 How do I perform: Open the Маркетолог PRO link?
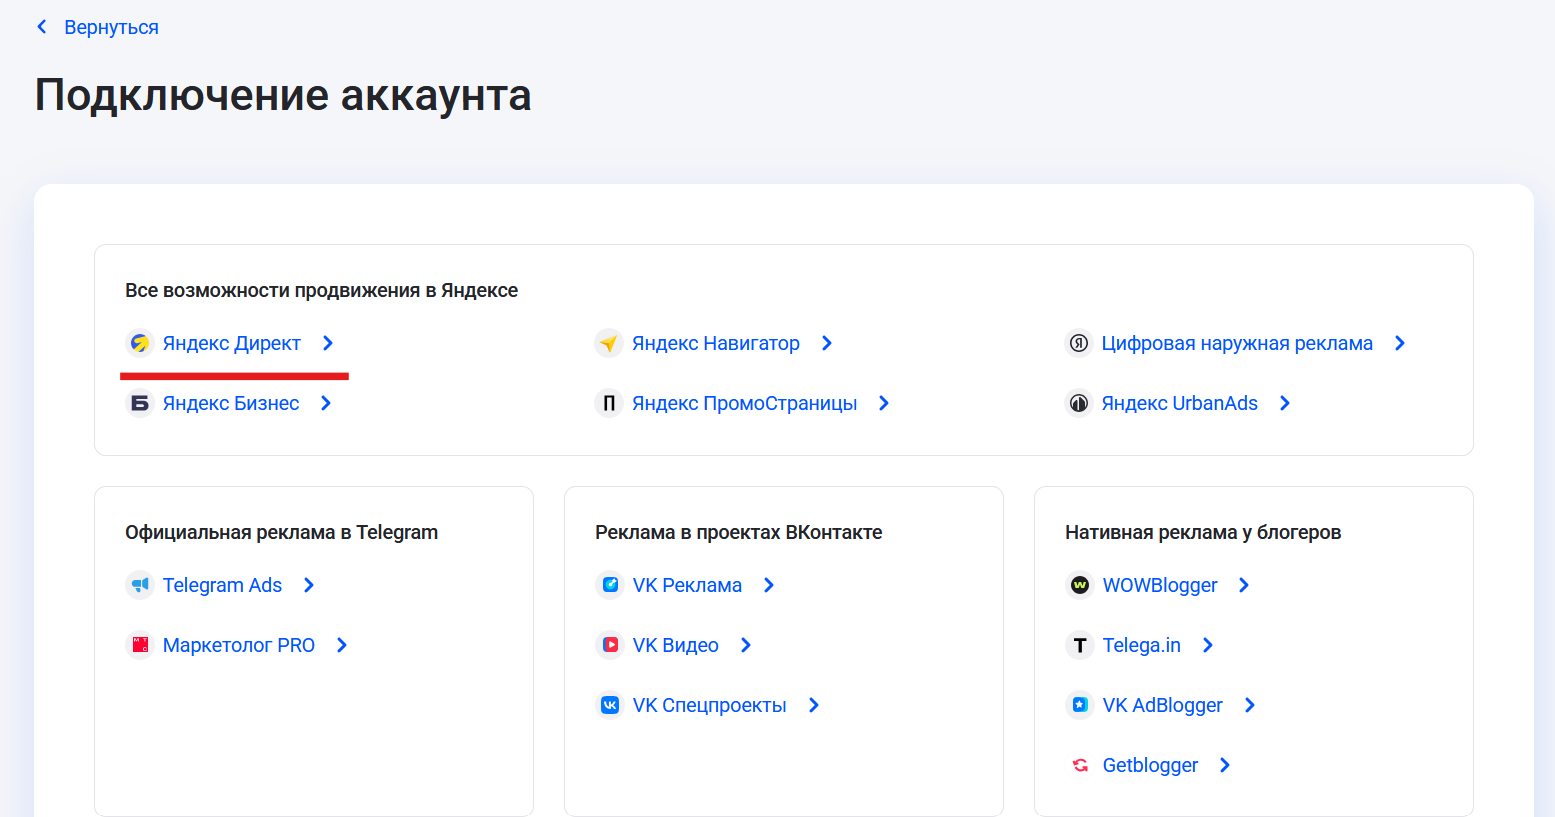(x=239, y=645)
